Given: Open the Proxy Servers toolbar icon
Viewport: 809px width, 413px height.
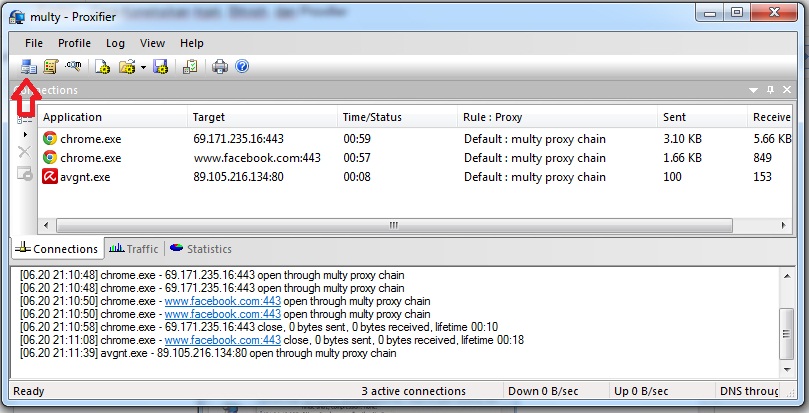Looking at the screenshot, I should tap(28, 67).
